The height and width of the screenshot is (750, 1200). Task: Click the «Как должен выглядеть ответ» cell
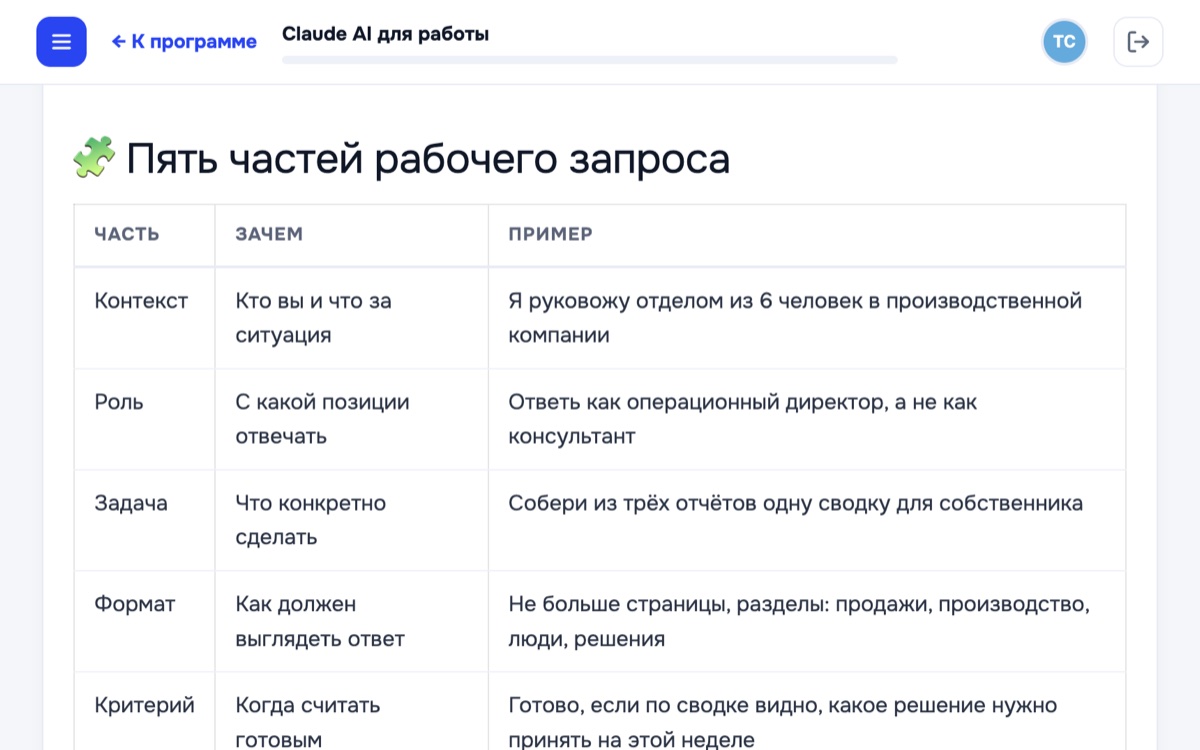pyautogui.click(x=352, y=621)
